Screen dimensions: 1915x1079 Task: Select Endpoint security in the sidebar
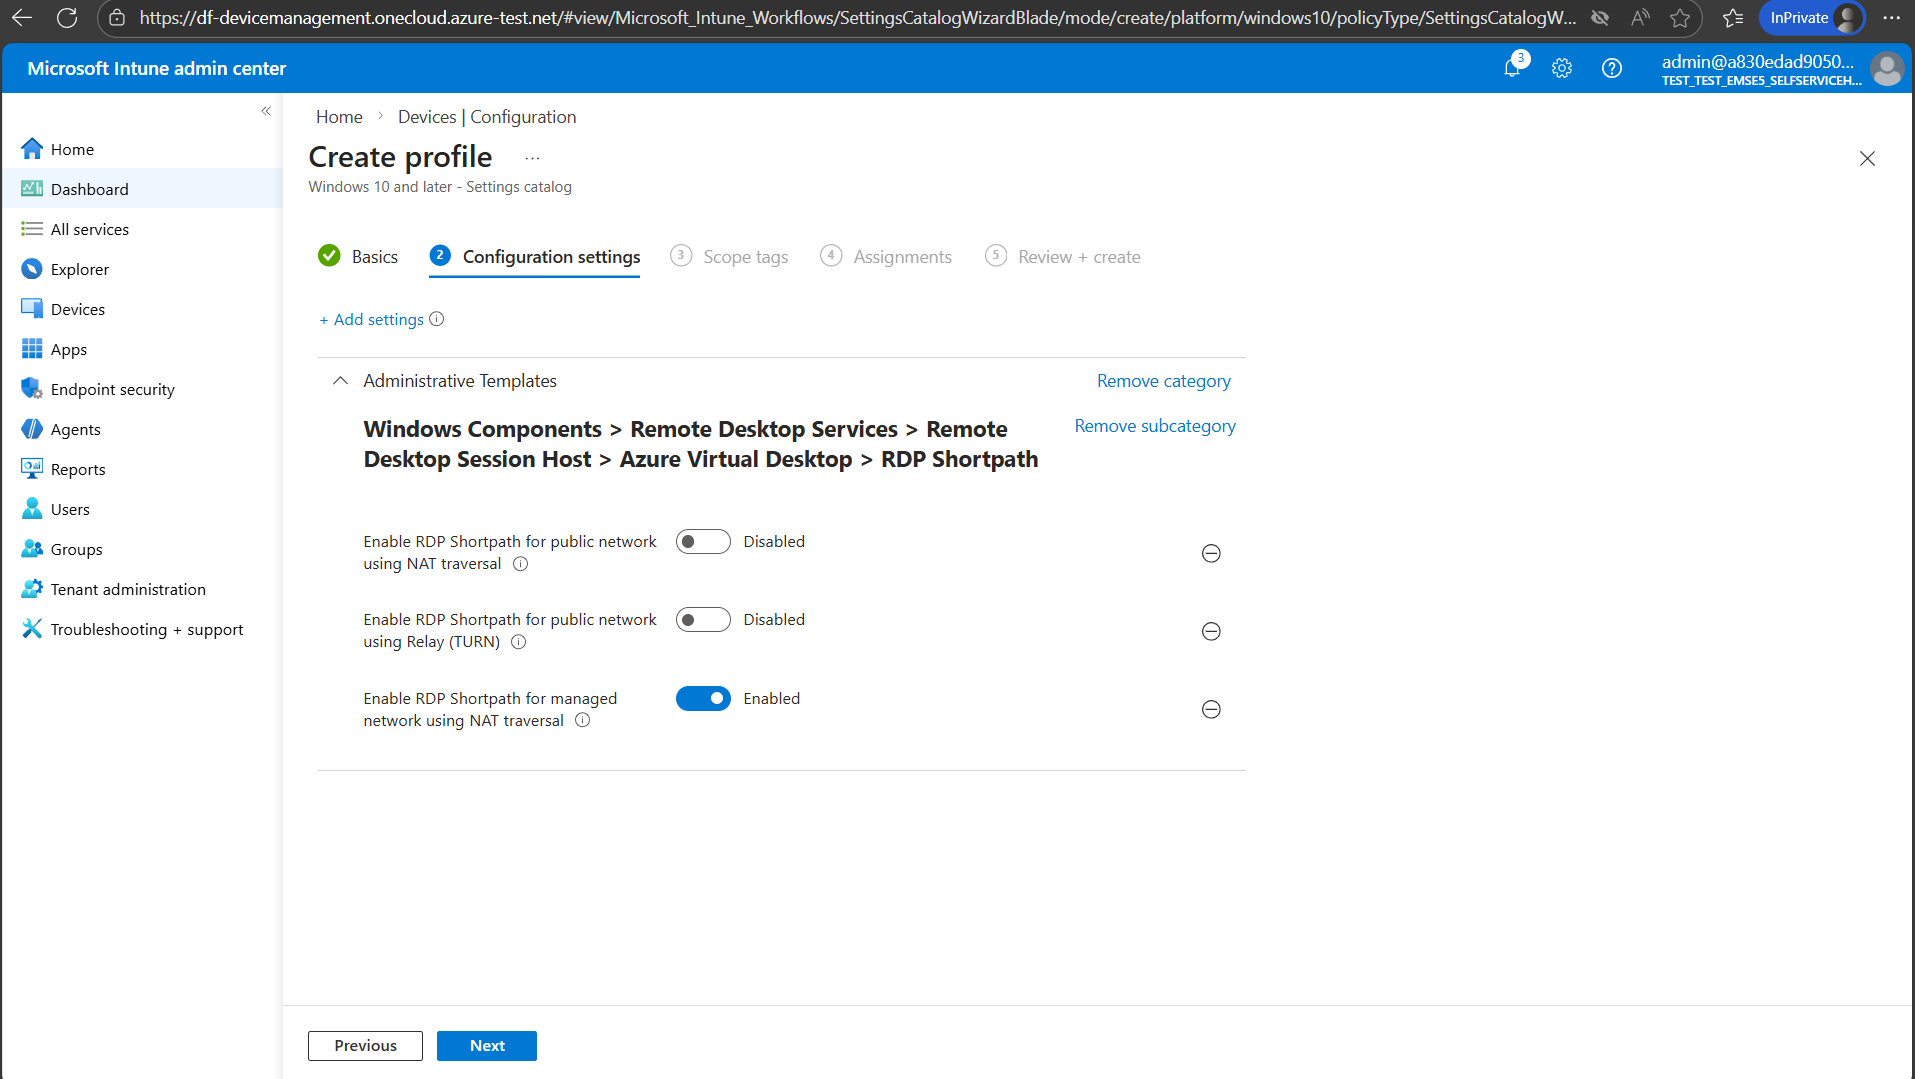click(x=112, y=388)
